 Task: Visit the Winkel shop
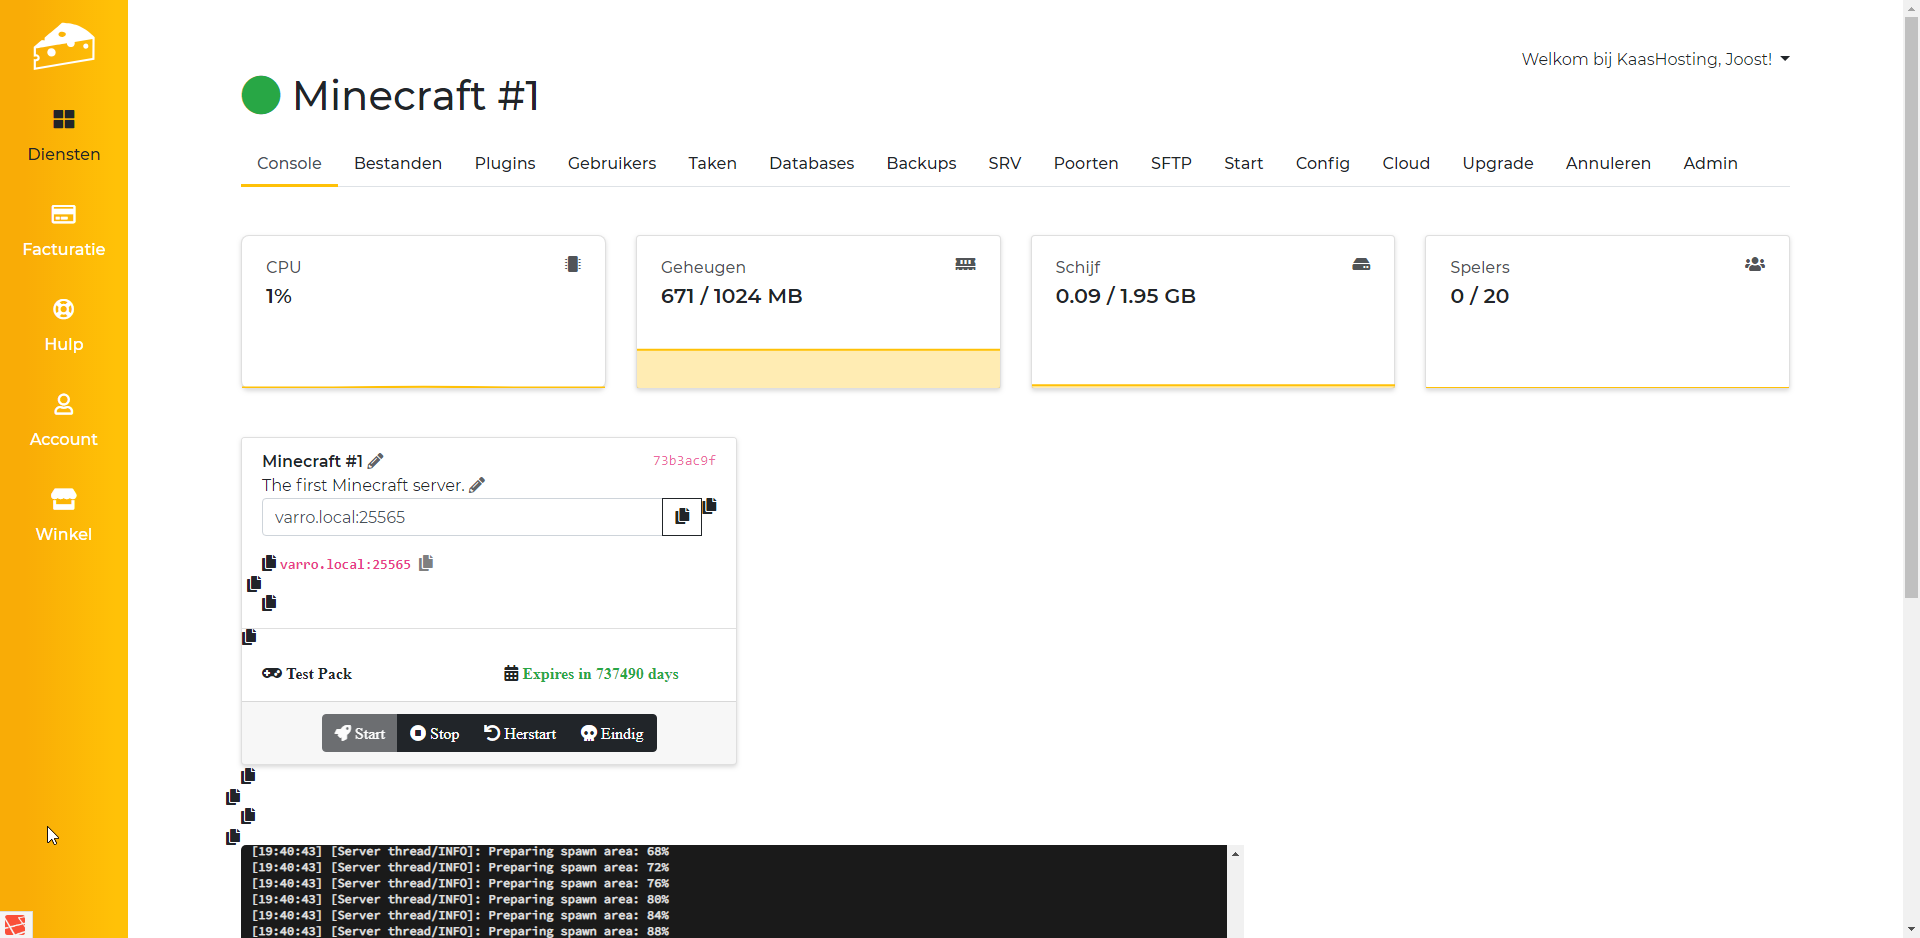click(64, 515)
